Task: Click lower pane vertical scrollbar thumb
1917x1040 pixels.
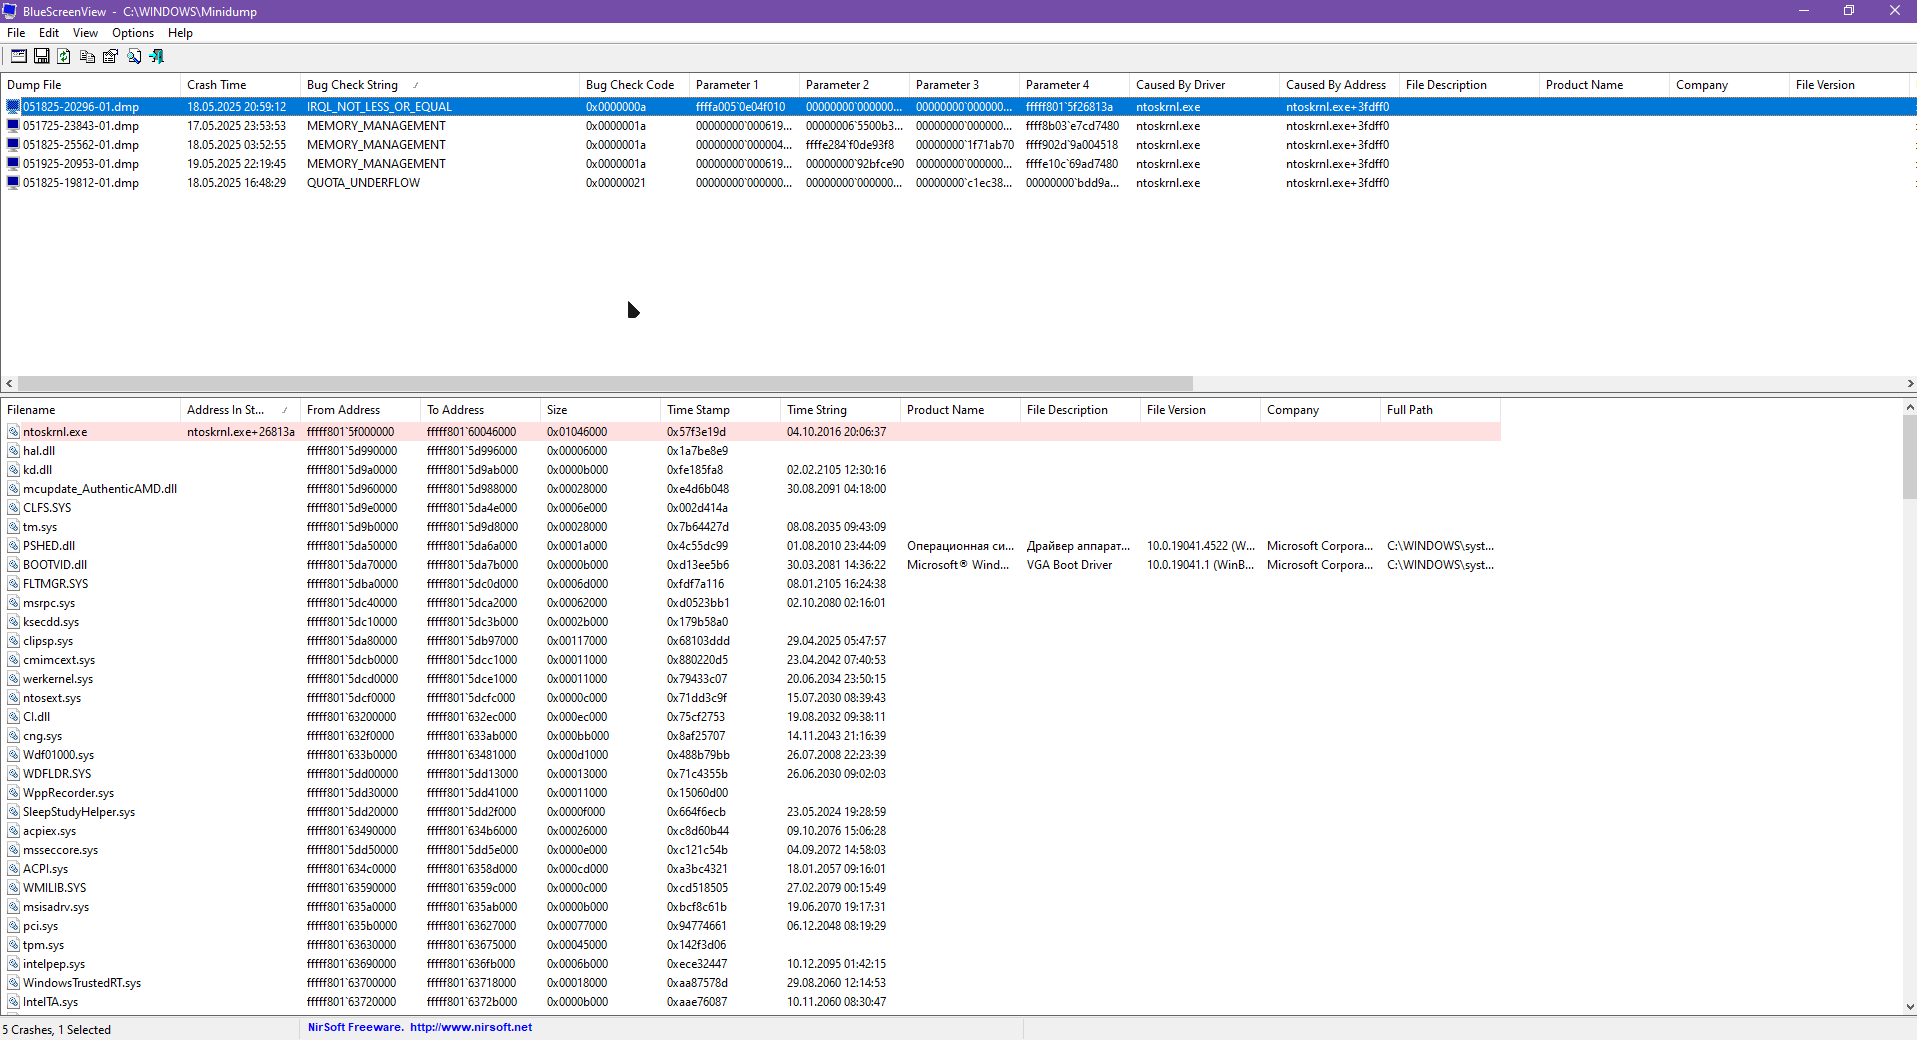Action: pos(1909,457)
